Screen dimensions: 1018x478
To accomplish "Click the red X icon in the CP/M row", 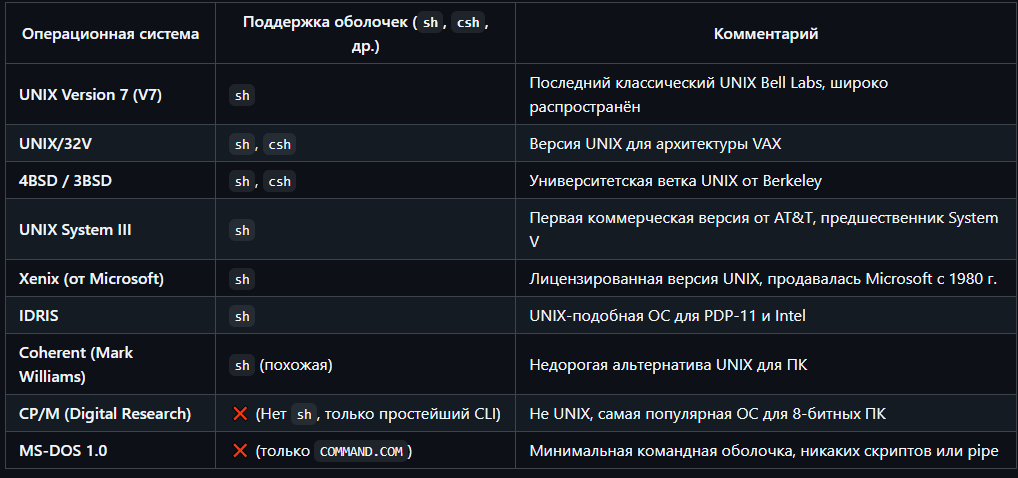I will click(240, 414).
